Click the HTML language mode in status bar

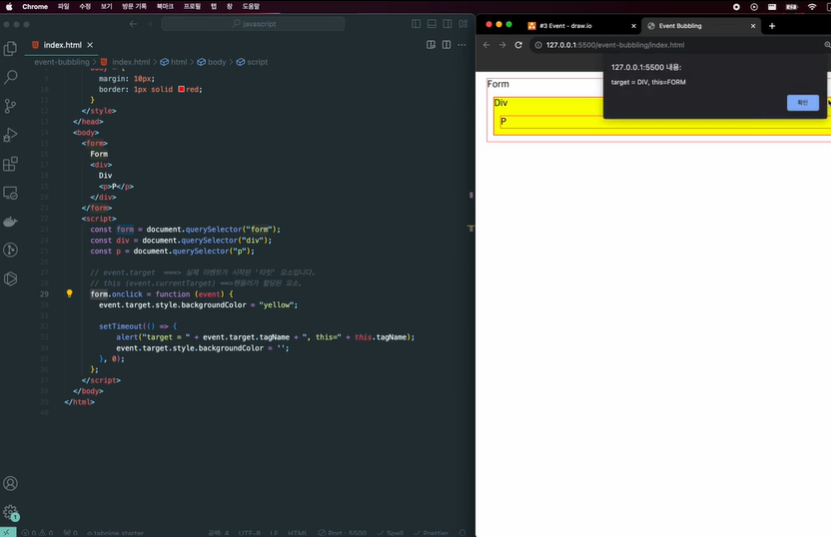pyautogui.click(x=297, y=533)
